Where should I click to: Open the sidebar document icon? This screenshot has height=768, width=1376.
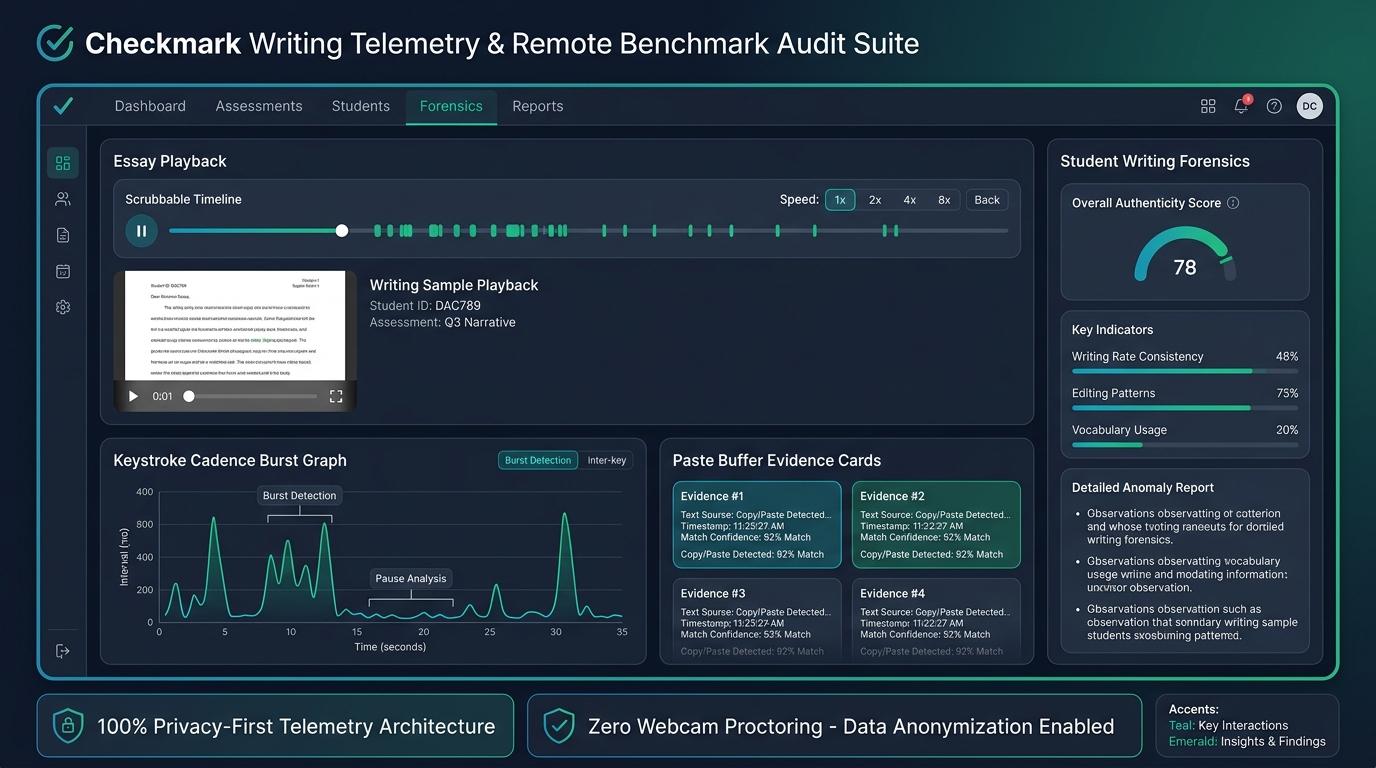[63, 235]
